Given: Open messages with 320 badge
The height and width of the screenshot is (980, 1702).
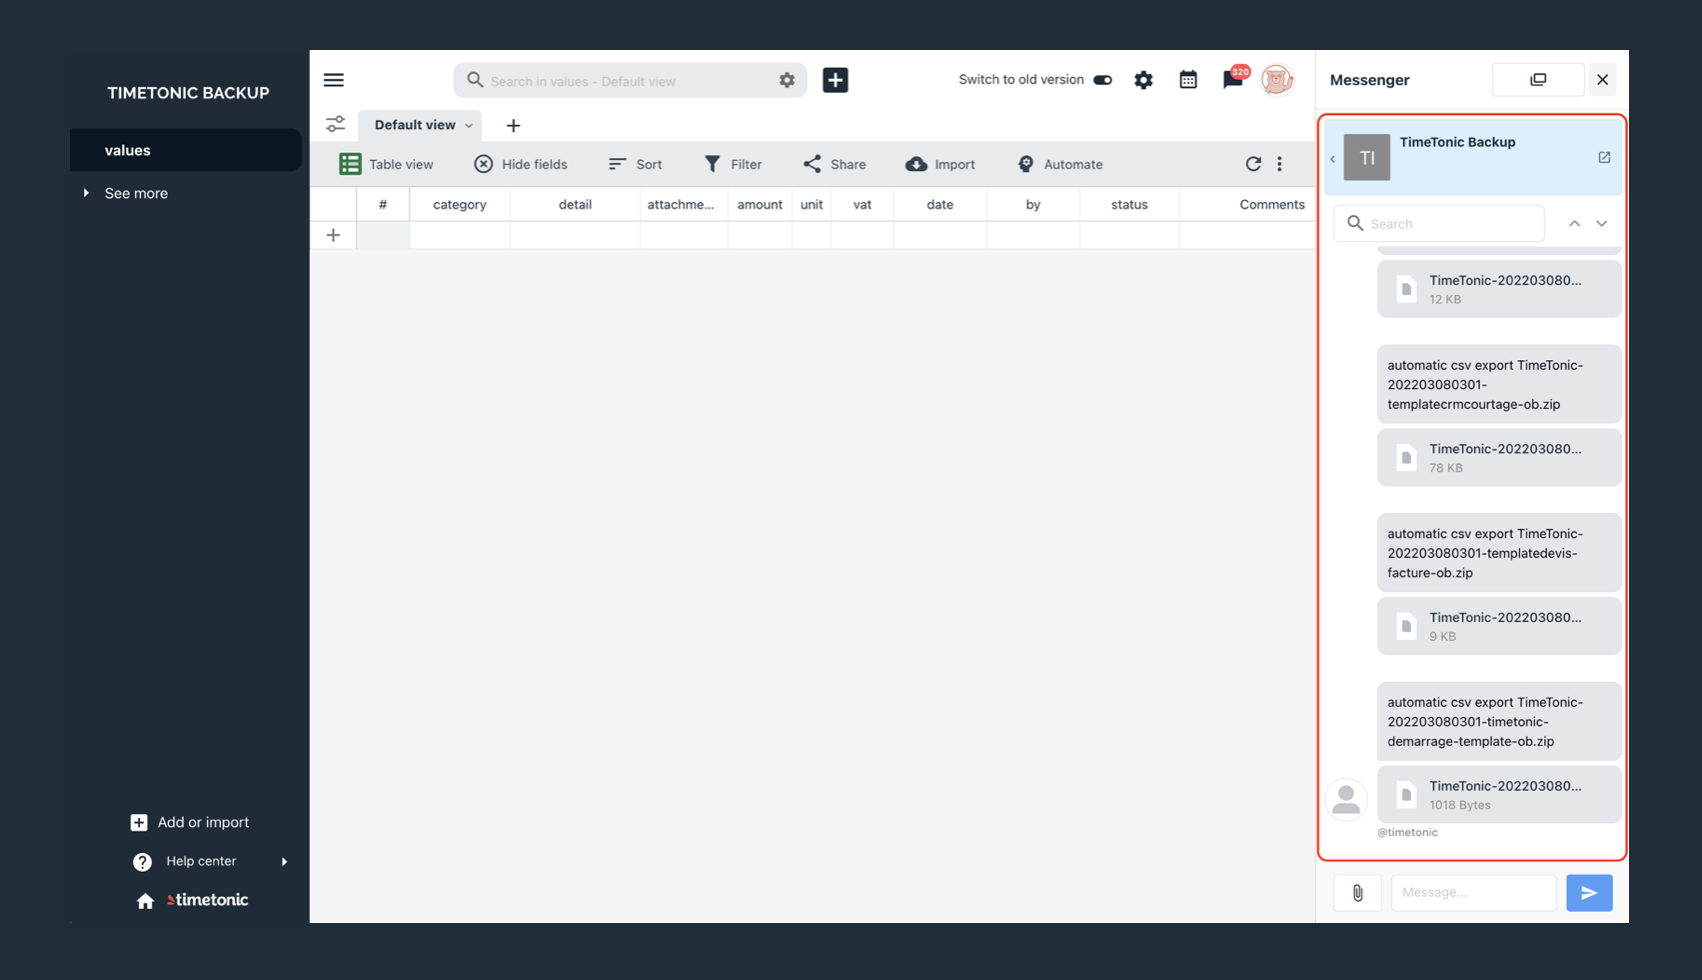Looking at the screenshot, I should [1234, 79].
